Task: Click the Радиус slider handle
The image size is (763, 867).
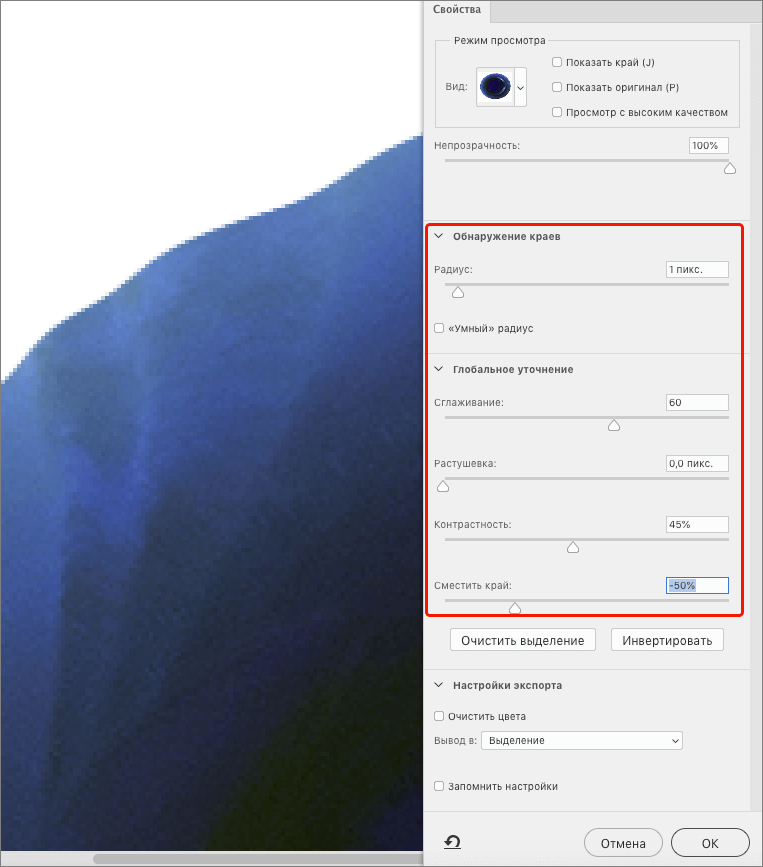Action: [458, 292]
